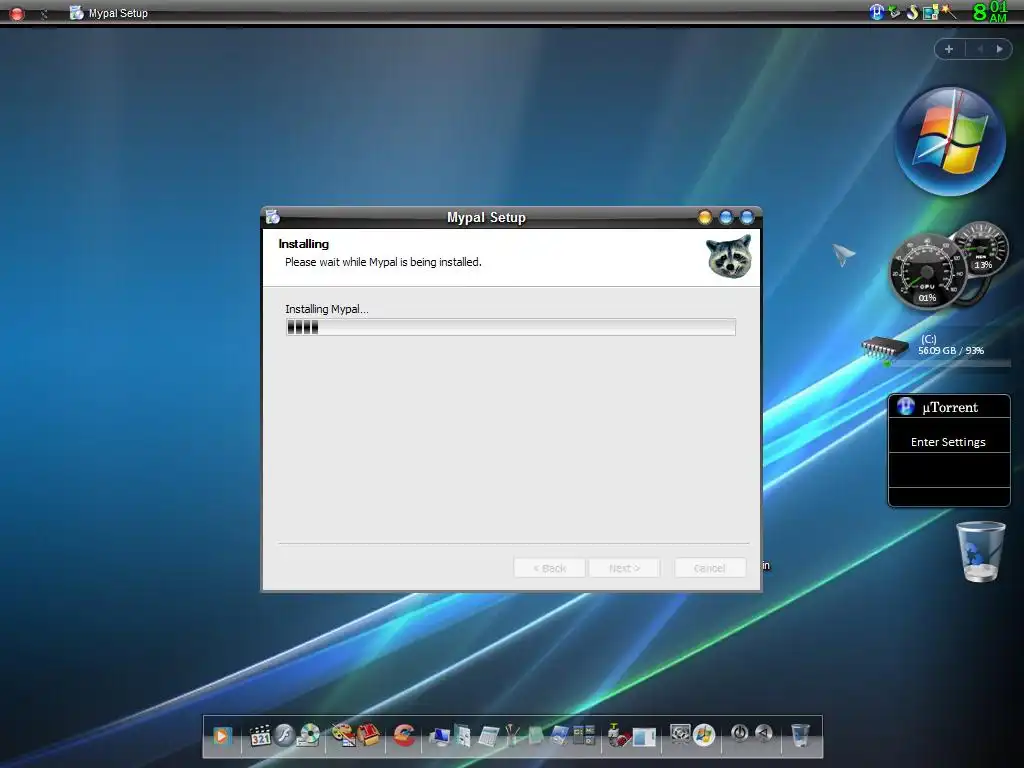Screen dimensions: 1024x768
Task: Open the pencil cup dock icon
Action: 513,735
